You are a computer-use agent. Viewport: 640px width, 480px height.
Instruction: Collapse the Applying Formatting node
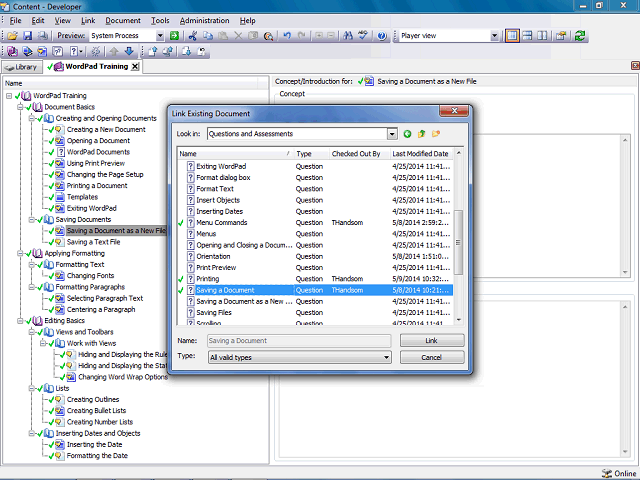point(20,253)
